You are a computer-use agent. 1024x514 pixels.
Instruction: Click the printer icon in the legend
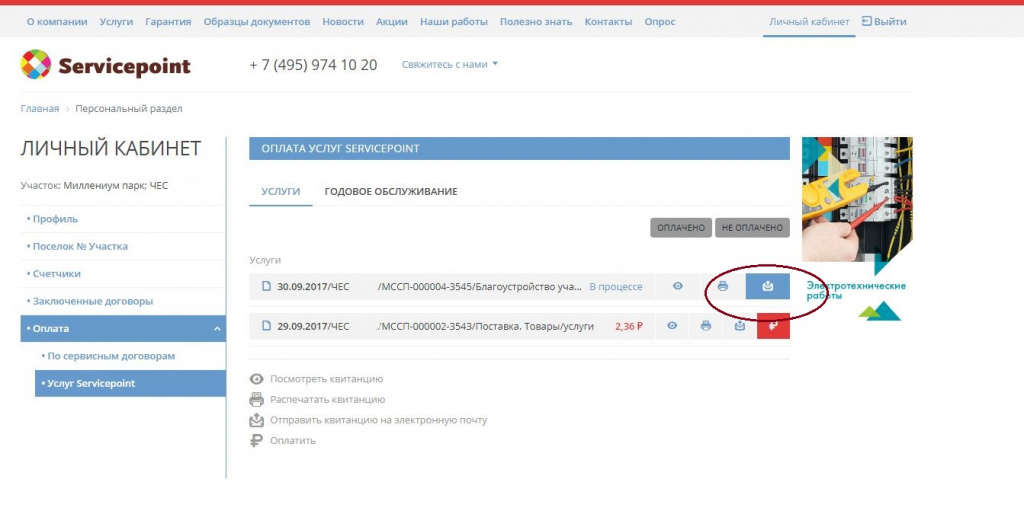[x=257, y=400]
